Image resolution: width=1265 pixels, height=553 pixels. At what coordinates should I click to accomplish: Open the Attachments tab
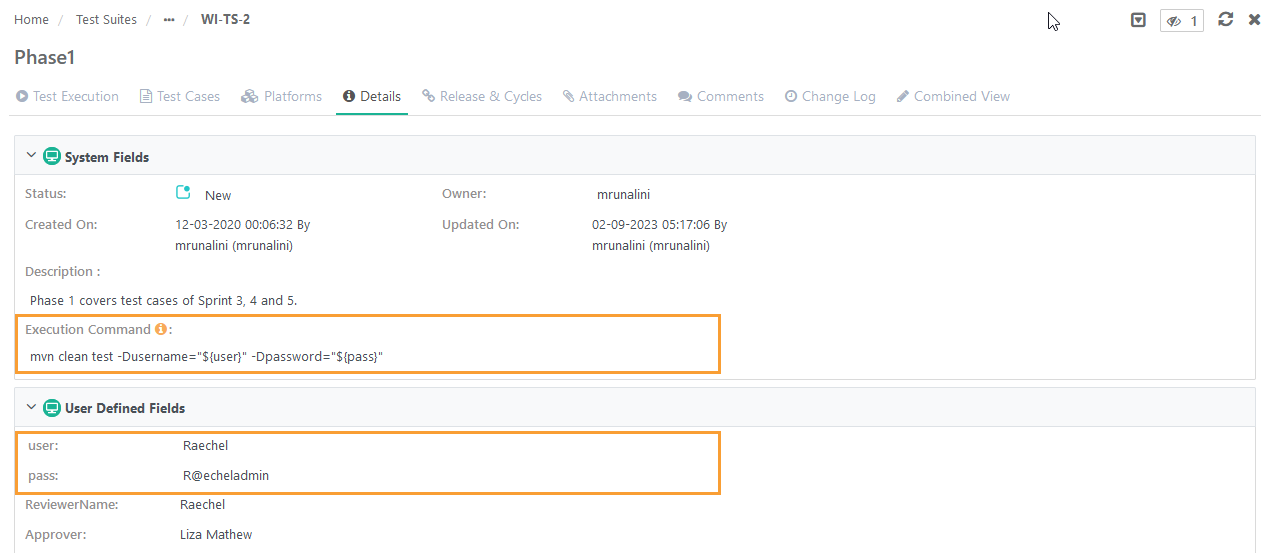pos(610,97)
